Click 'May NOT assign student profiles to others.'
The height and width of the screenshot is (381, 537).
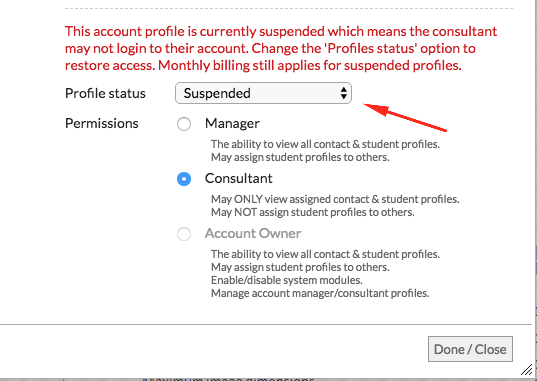tap(313, 212)
